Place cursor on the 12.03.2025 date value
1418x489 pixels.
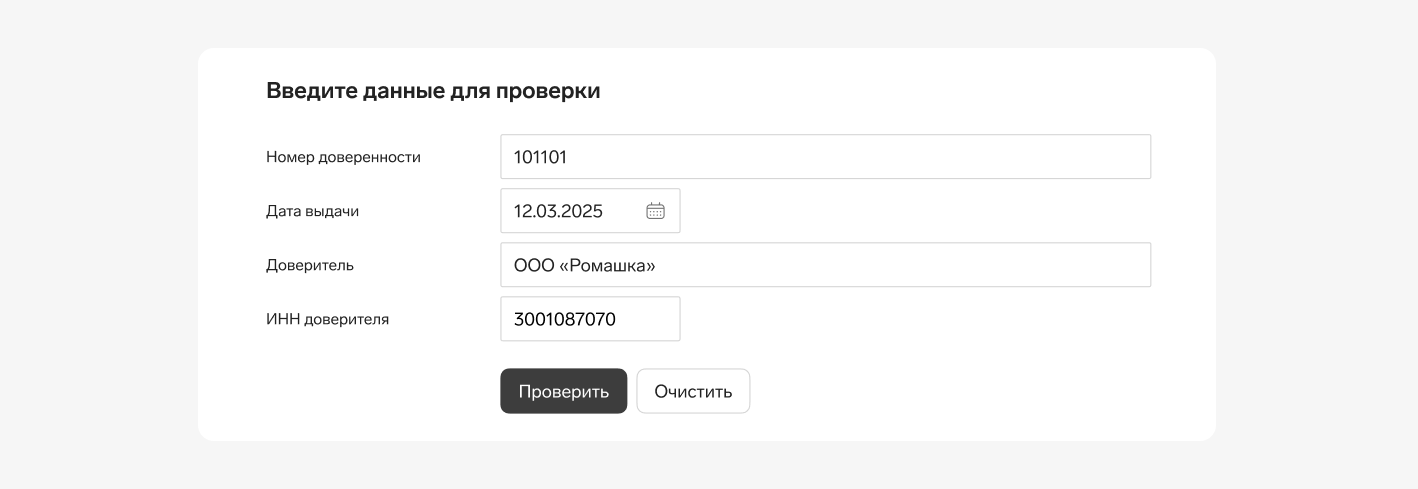point(558,211)
